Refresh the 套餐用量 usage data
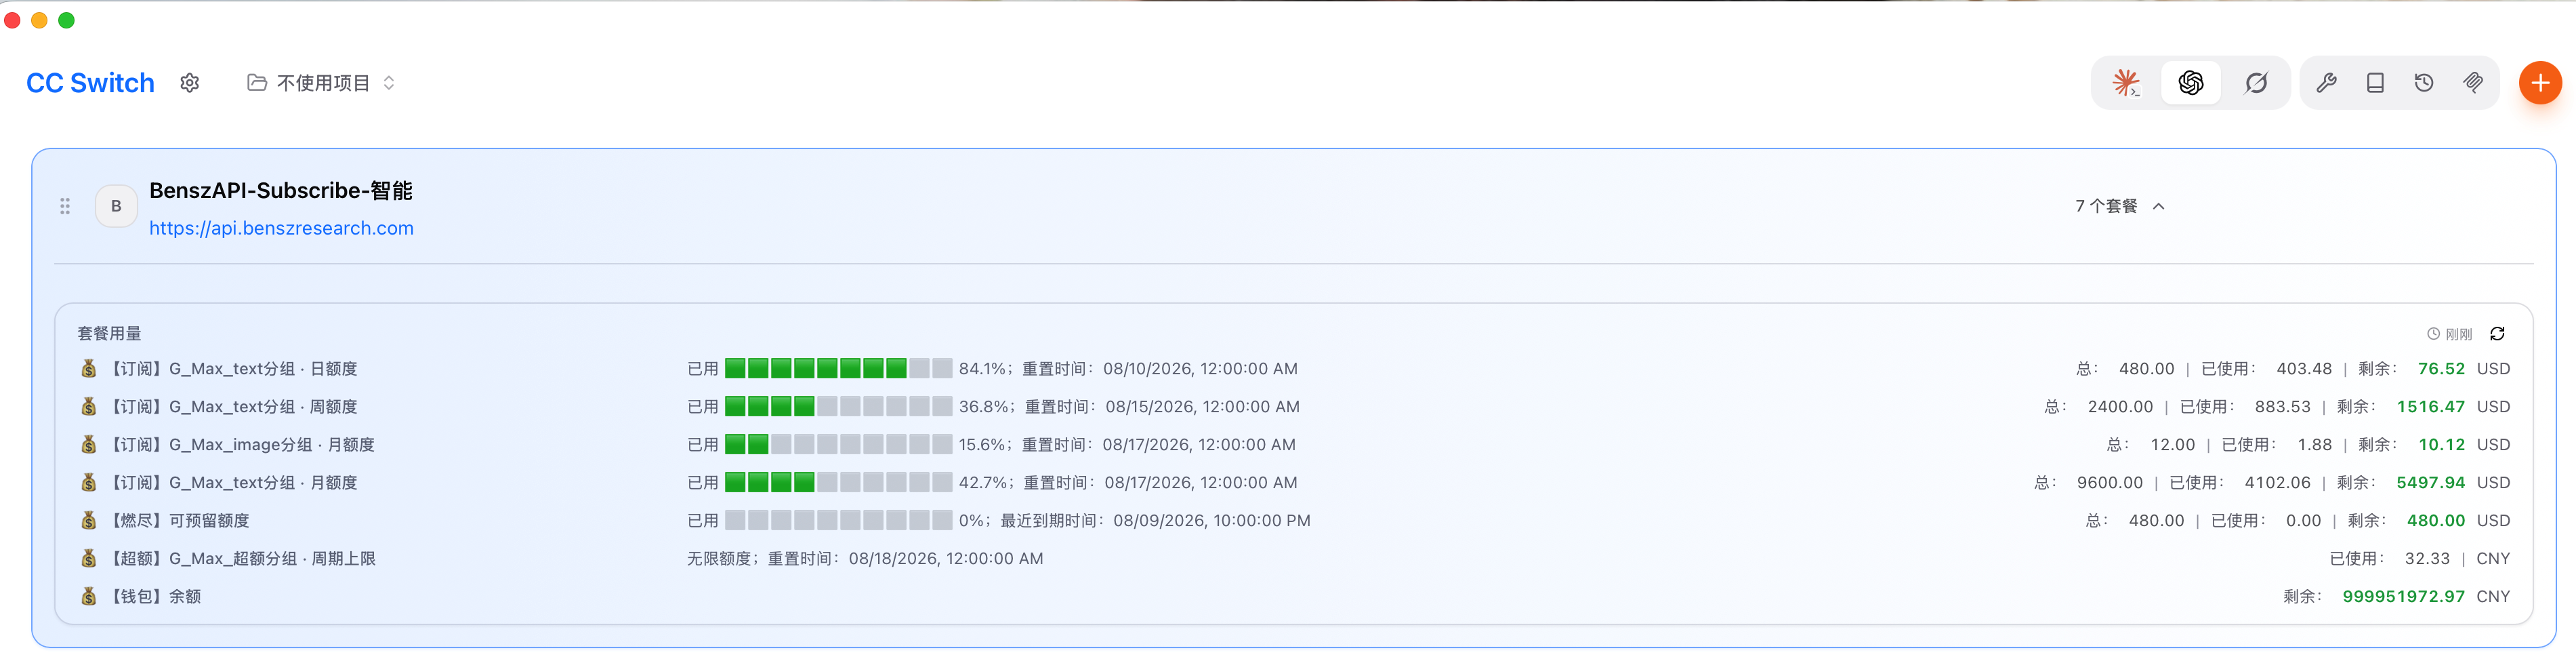The width and height of the screenshot is (2576, 659). click(2497, 334)
